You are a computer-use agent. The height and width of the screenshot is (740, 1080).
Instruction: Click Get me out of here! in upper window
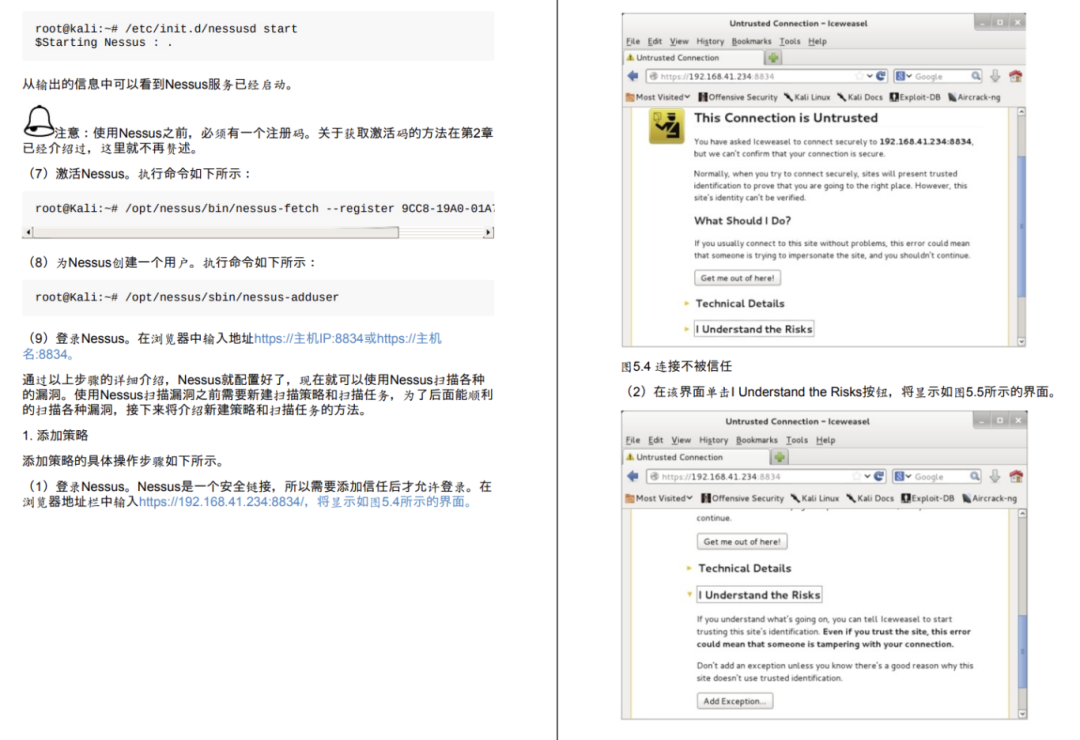[x=737, y=278]
